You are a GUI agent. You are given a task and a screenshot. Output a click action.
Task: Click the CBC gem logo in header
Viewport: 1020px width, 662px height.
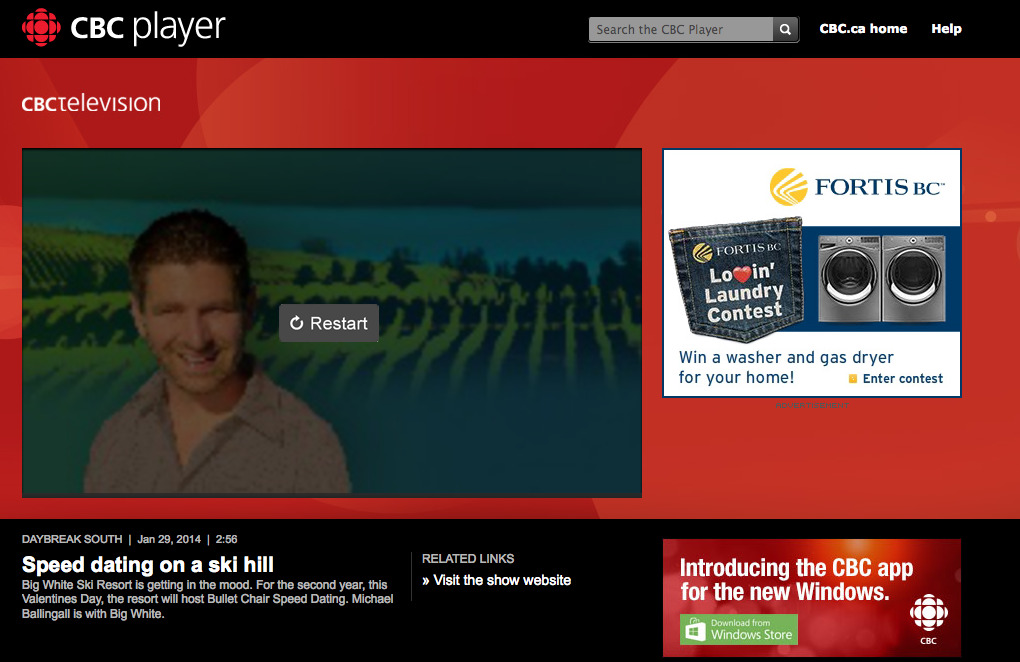point(41,27)
